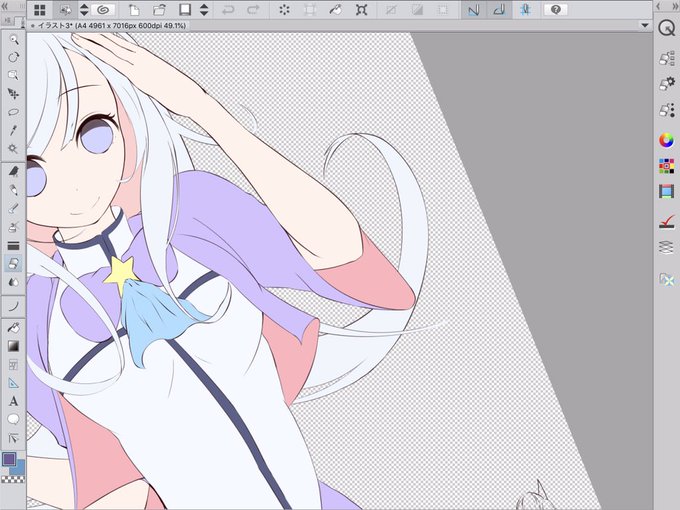Select the Correct line tool
680x510 pixels.
click(x=14, y=438)
